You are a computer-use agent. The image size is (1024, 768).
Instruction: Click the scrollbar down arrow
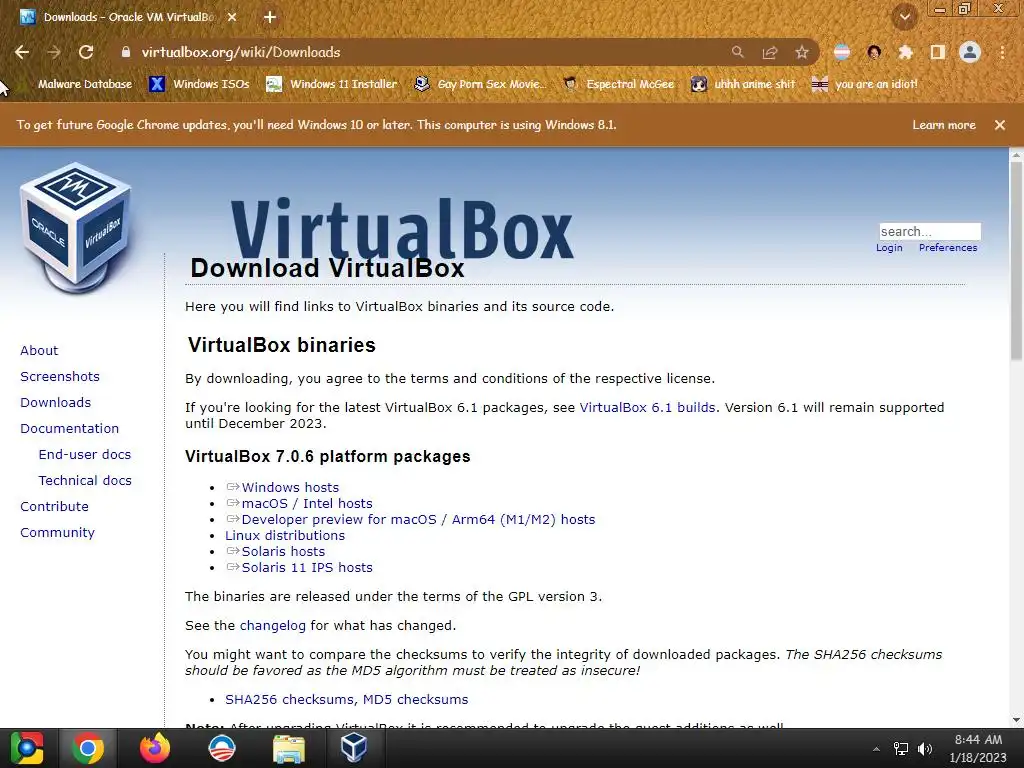(1016, 720)
